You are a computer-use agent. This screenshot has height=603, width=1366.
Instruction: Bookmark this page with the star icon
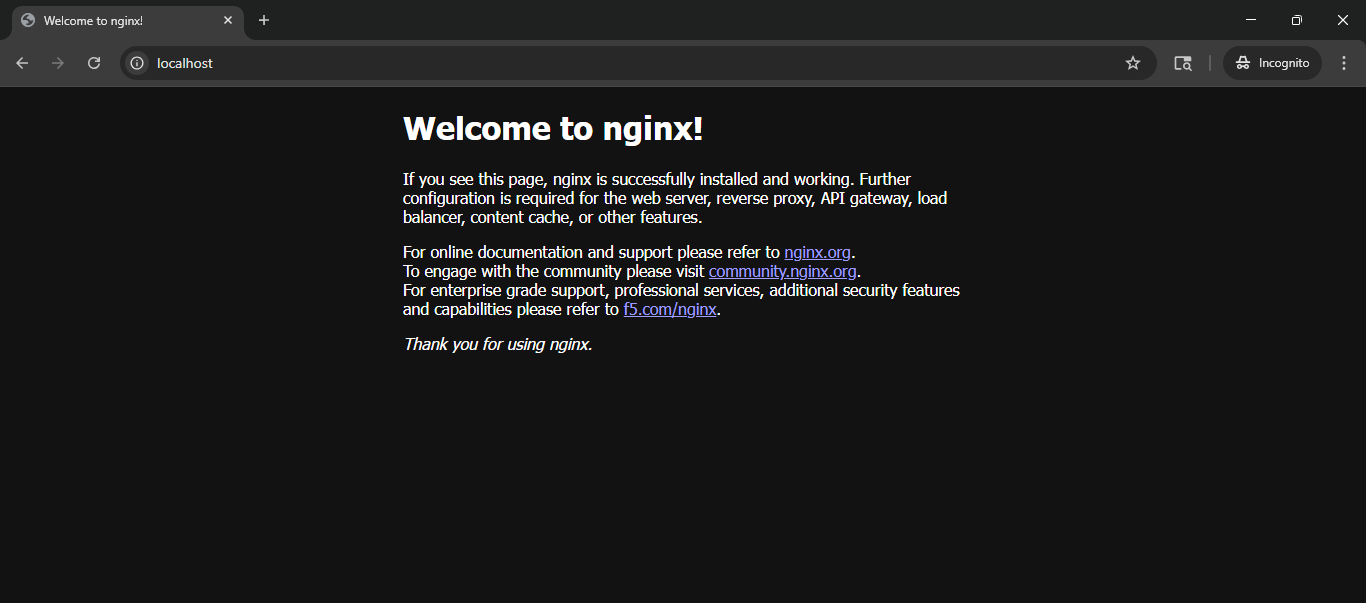tap(1133, 63)
